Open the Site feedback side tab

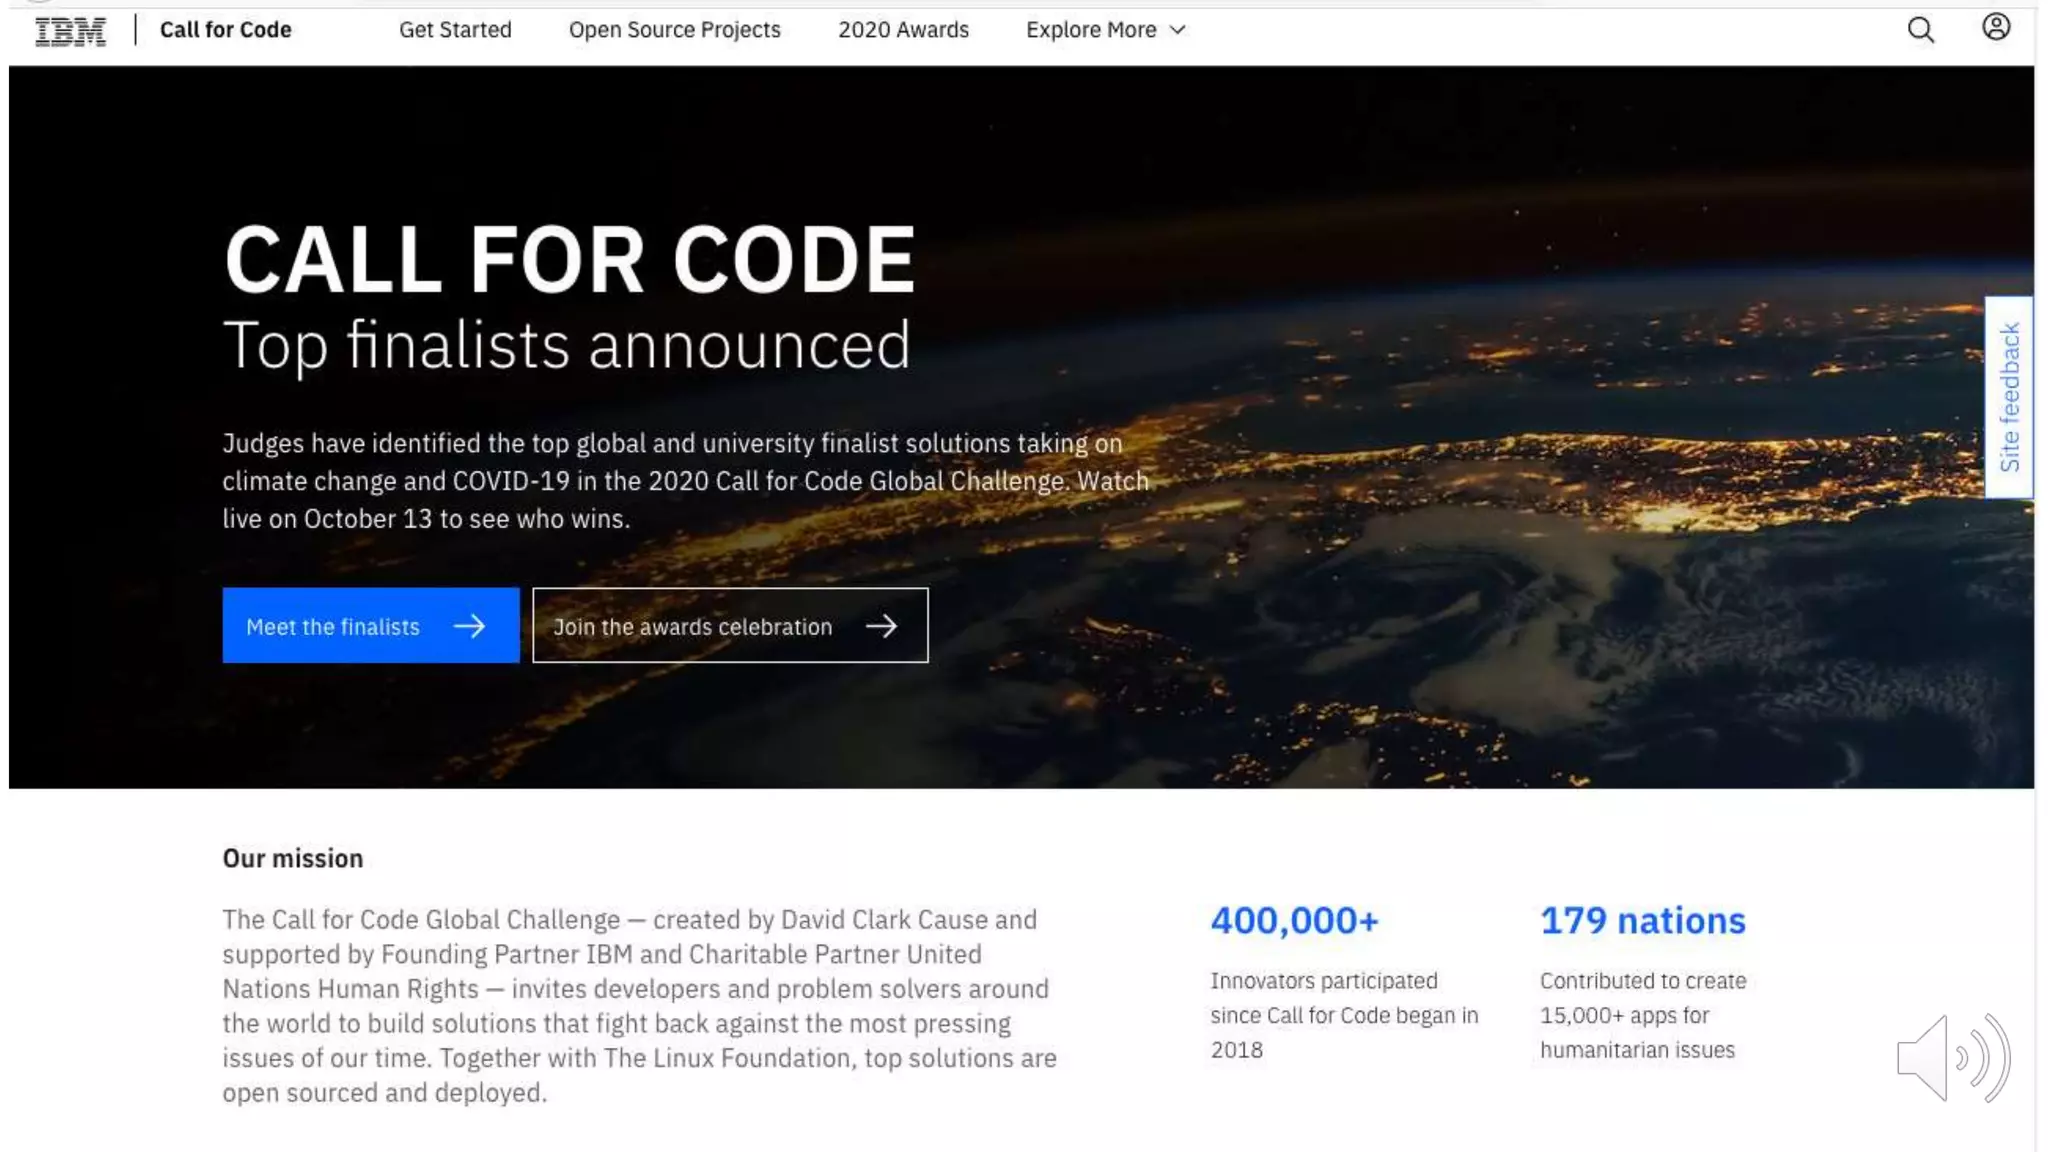pyautogui.click(x=2009, y=397)
